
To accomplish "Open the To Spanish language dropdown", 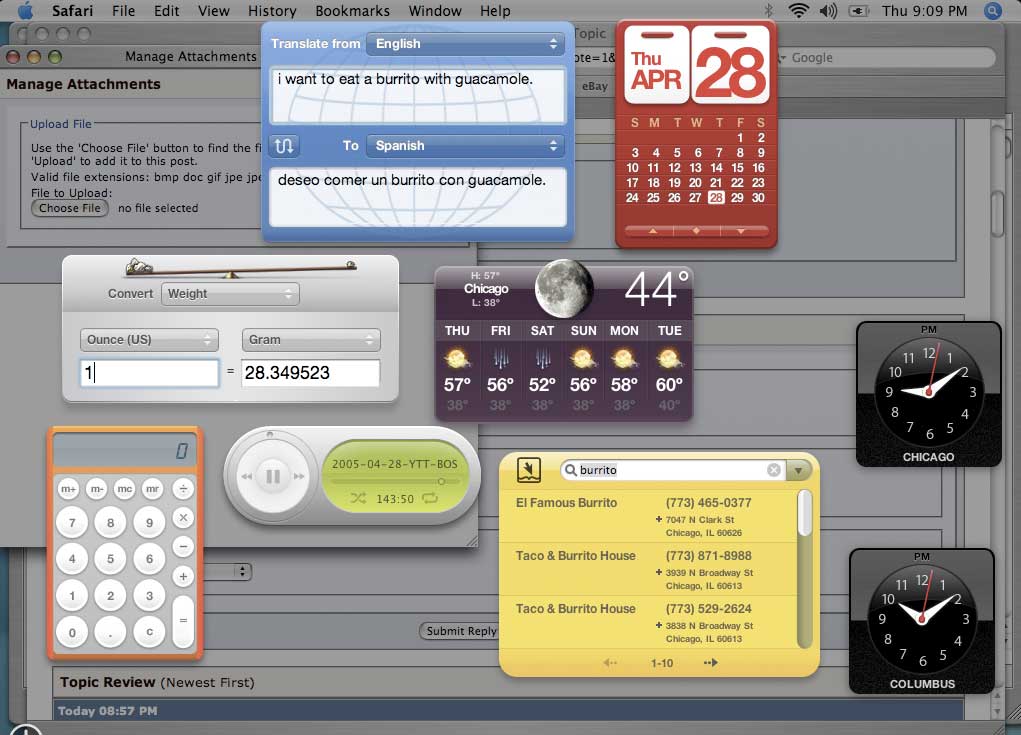I will pos(466,145).
